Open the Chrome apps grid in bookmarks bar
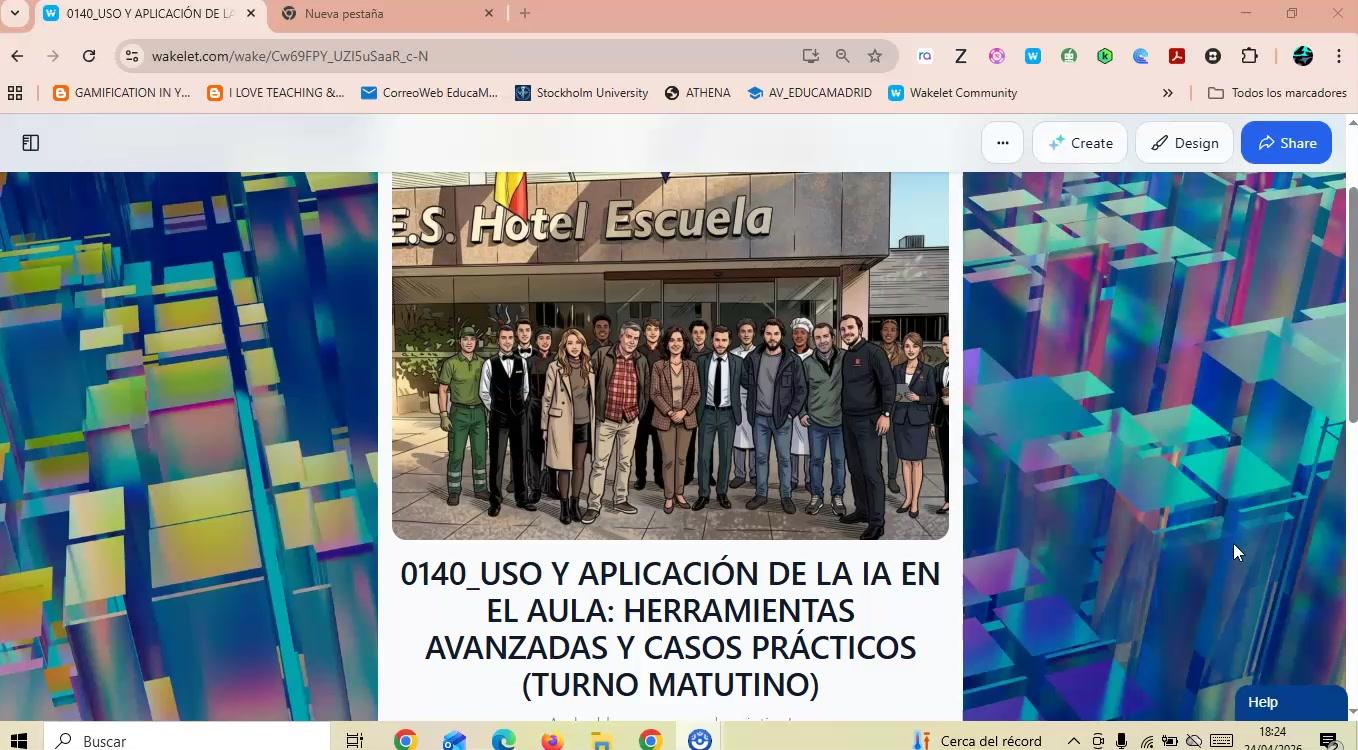1358x750 pixels. click(15, 93)
